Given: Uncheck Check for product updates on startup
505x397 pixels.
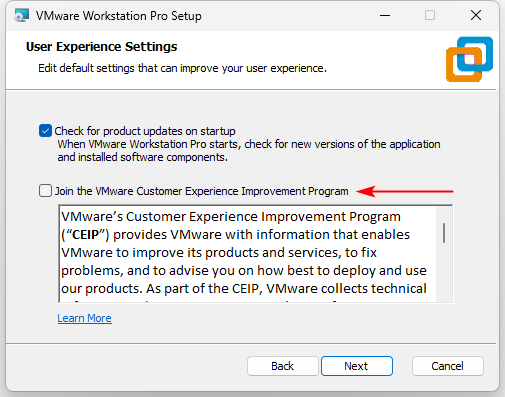Looking at the screenshot, I should 45,131.
